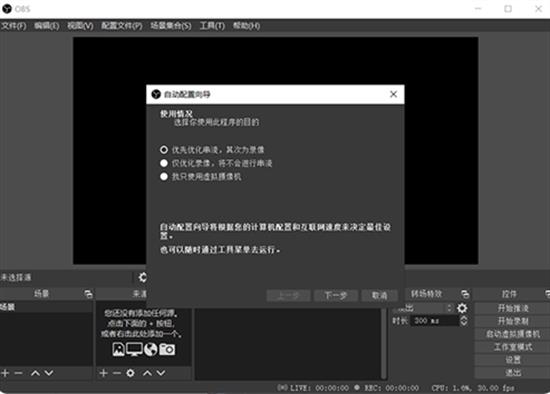Move scene down with arrow icon
550x394 pixels.
click(x=49, y=373)
